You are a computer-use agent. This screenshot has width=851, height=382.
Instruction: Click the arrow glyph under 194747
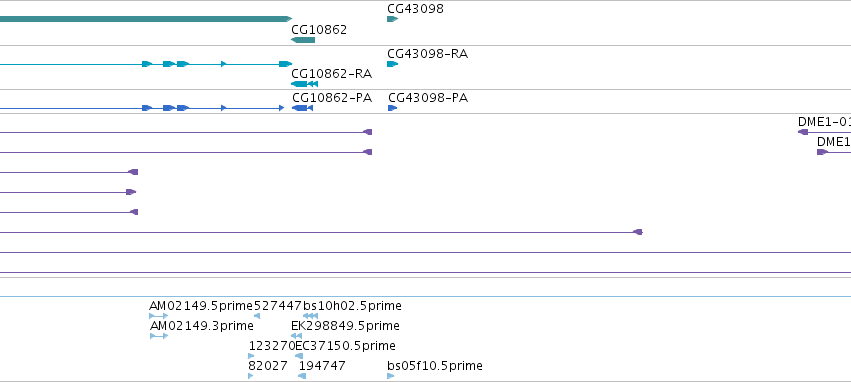tap(302, 376)
